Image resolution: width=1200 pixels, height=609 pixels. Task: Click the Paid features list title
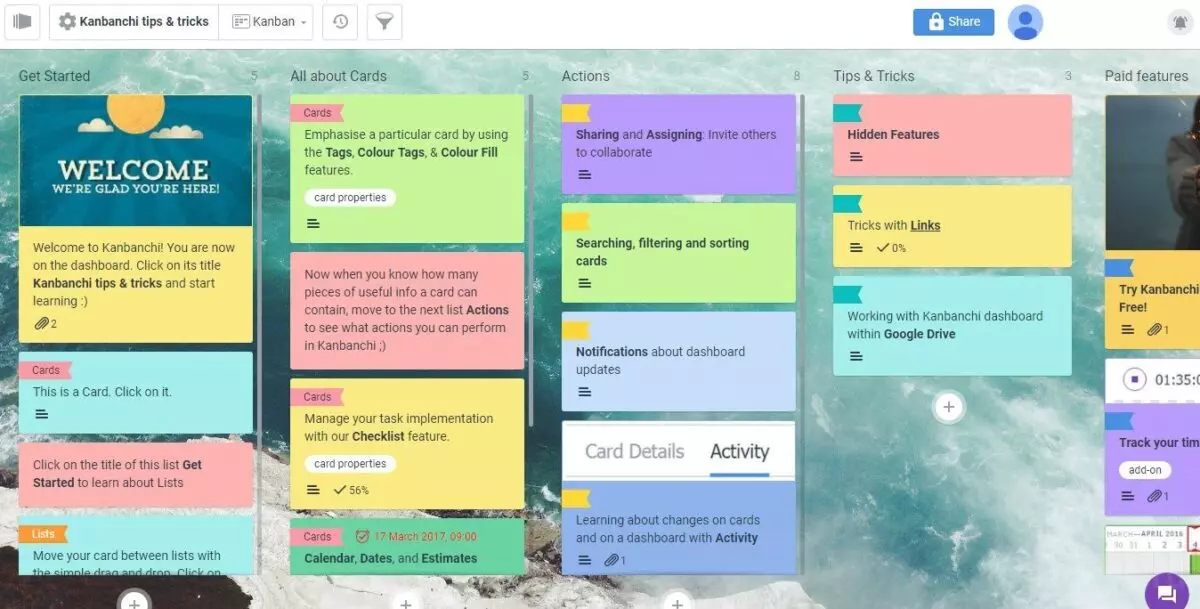(x=1147, y=76)
